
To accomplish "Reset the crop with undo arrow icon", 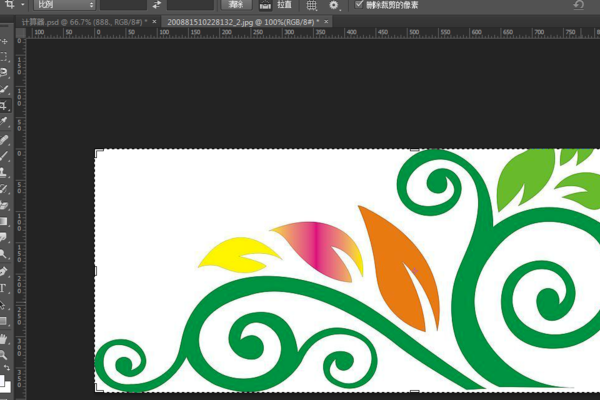I will tap(579, 5).
